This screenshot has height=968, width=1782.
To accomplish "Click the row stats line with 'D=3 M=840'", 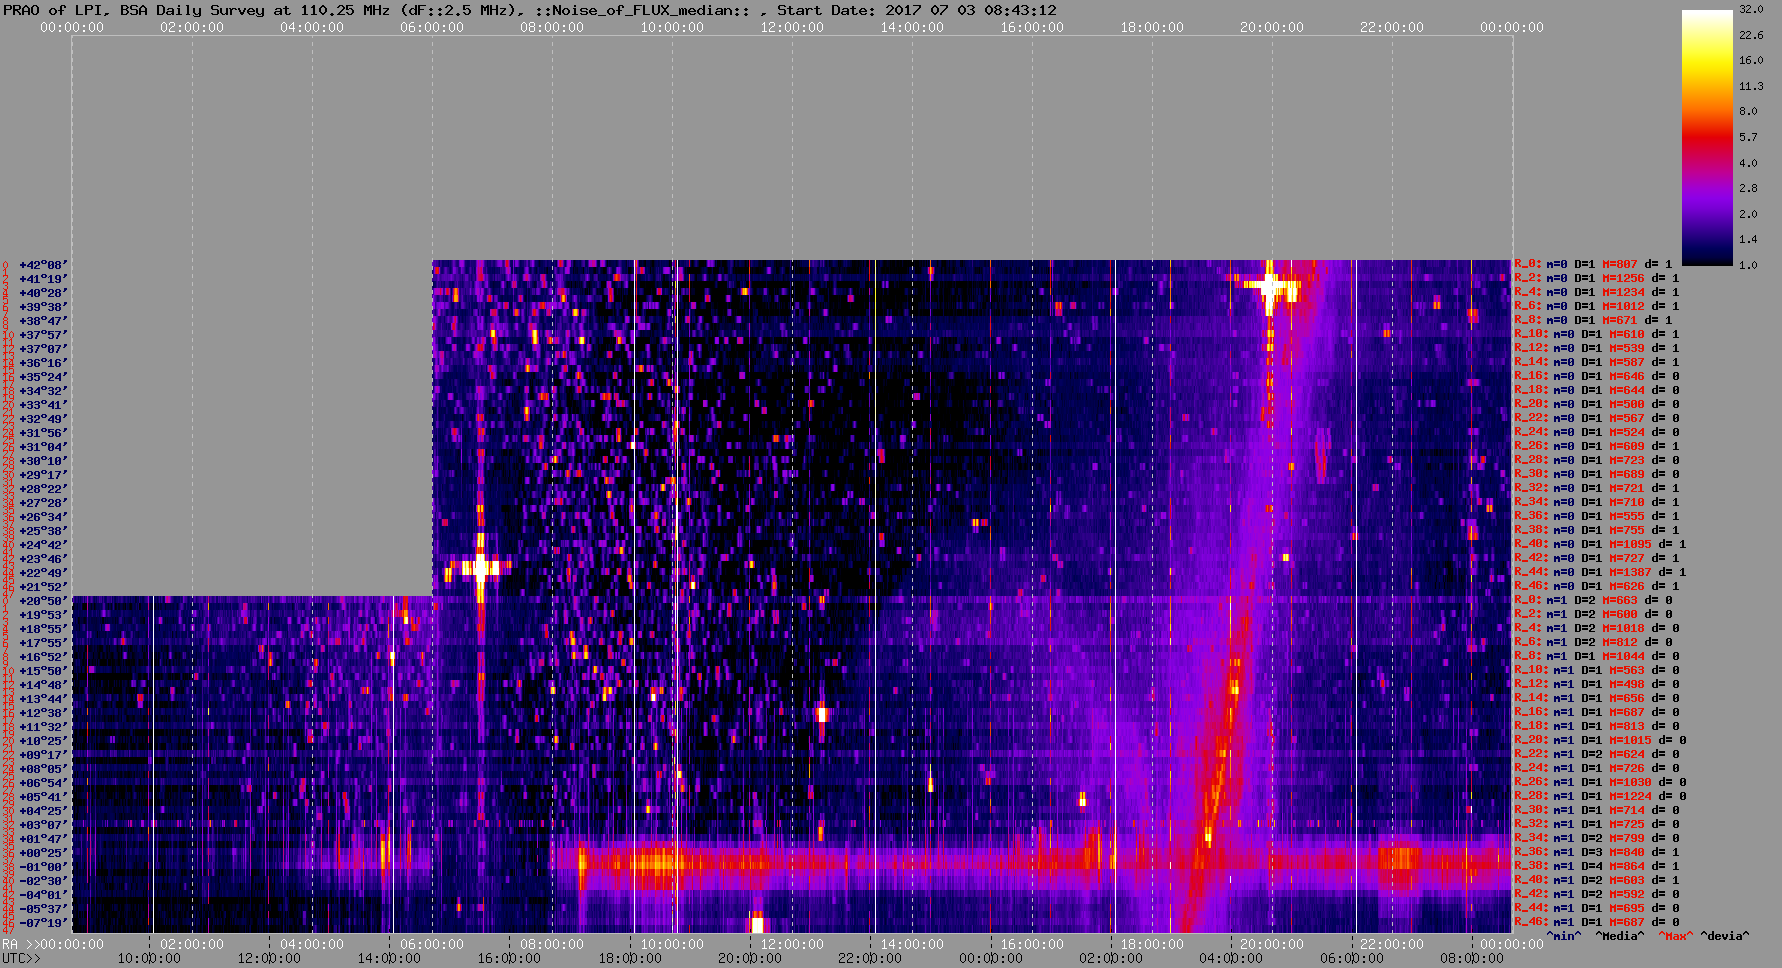I will (1597, 852).
